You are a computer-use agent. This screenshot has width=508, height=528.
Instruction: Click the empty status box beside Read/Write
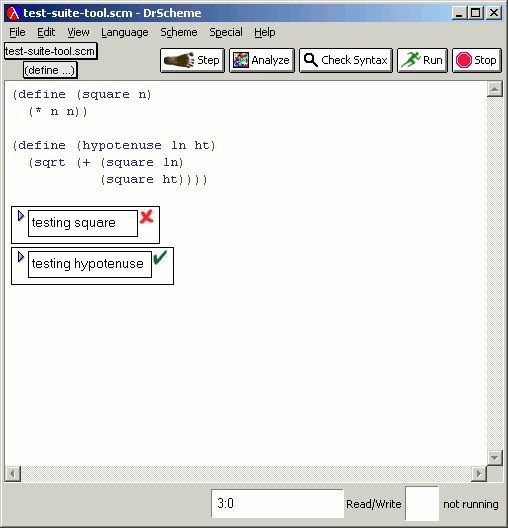422,503
